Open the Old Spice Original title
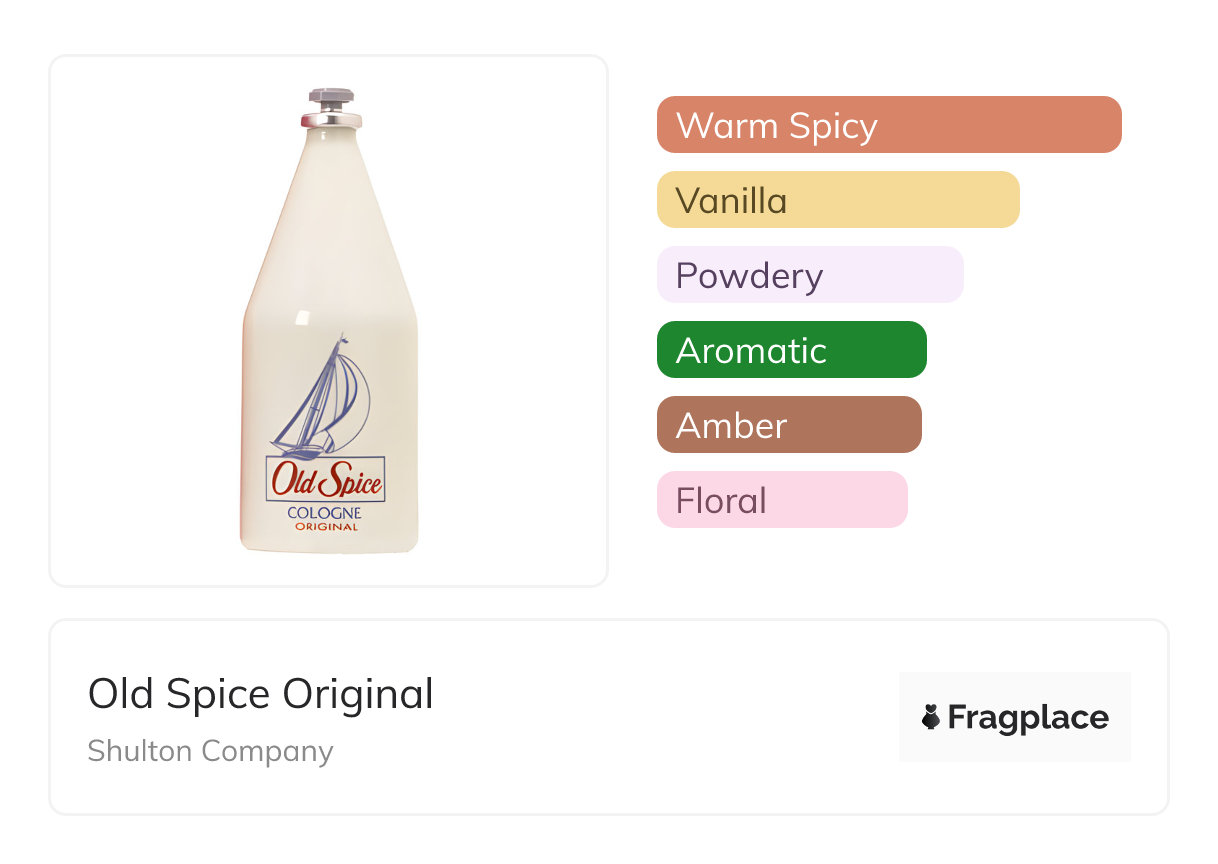The image size is (1218, 864). (x=261, y=694)
